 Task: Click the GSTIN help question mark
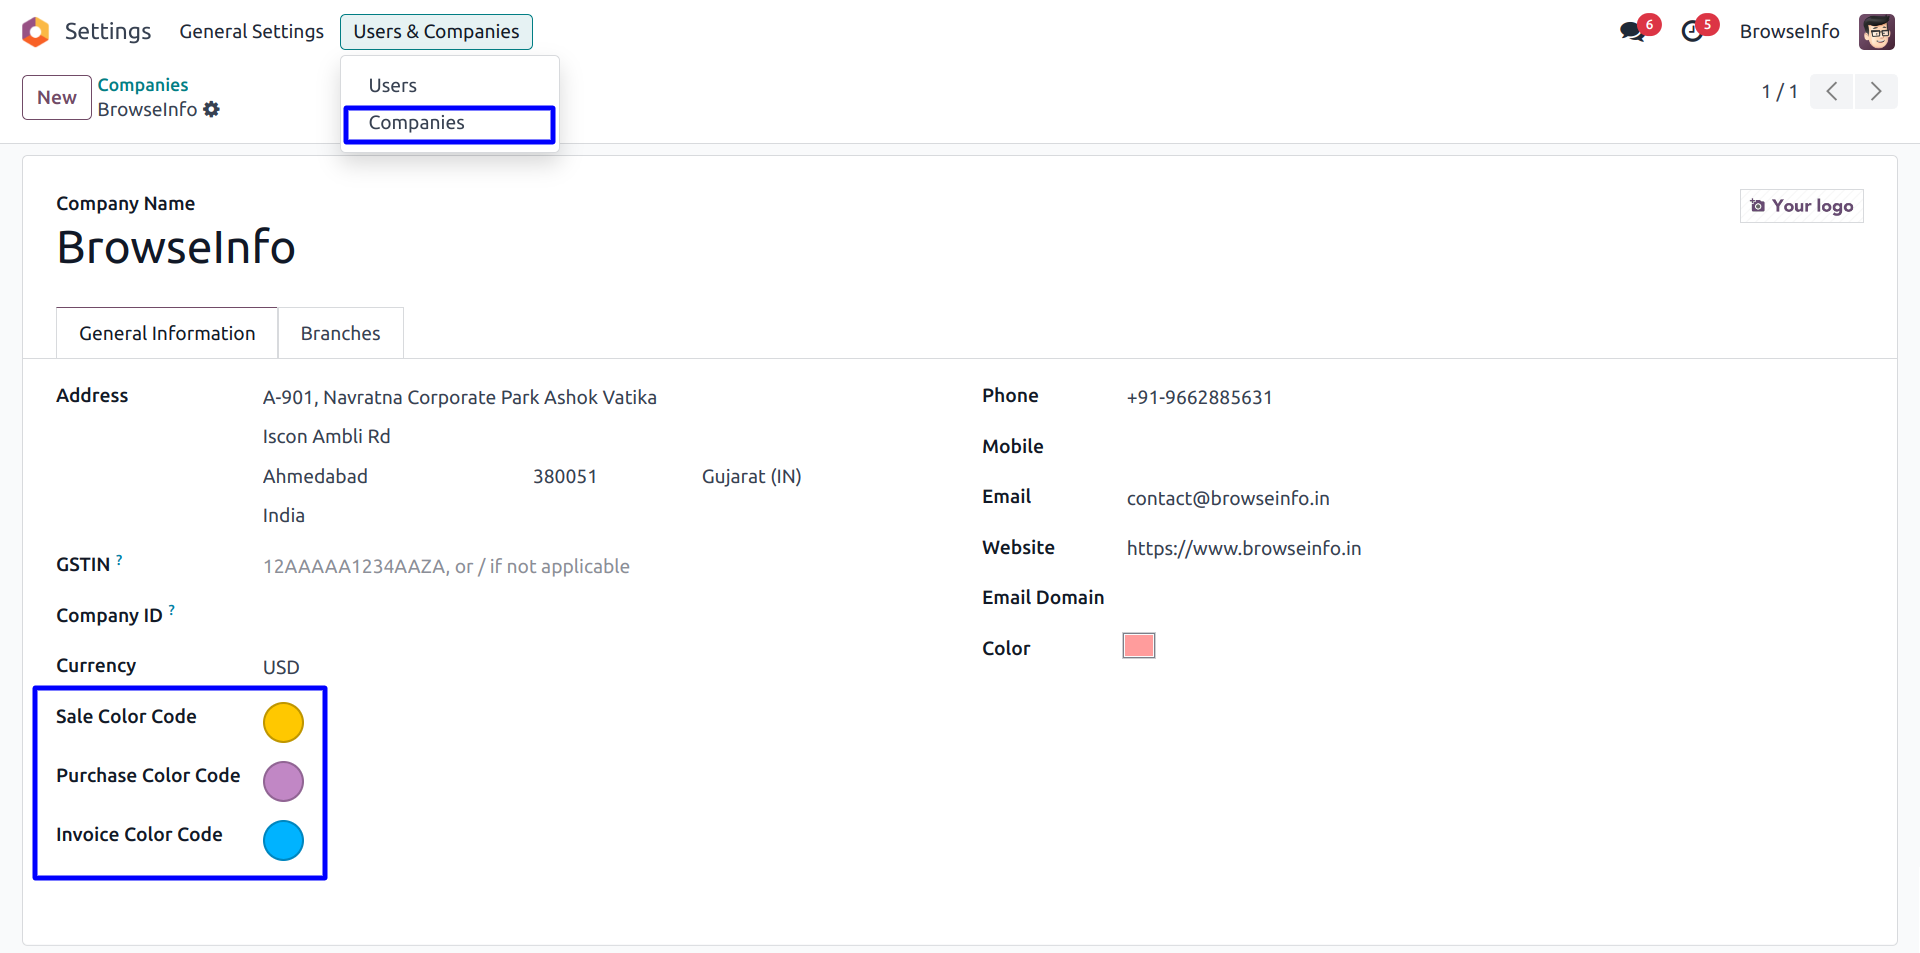pyautogui.click(x=119, y=560)
